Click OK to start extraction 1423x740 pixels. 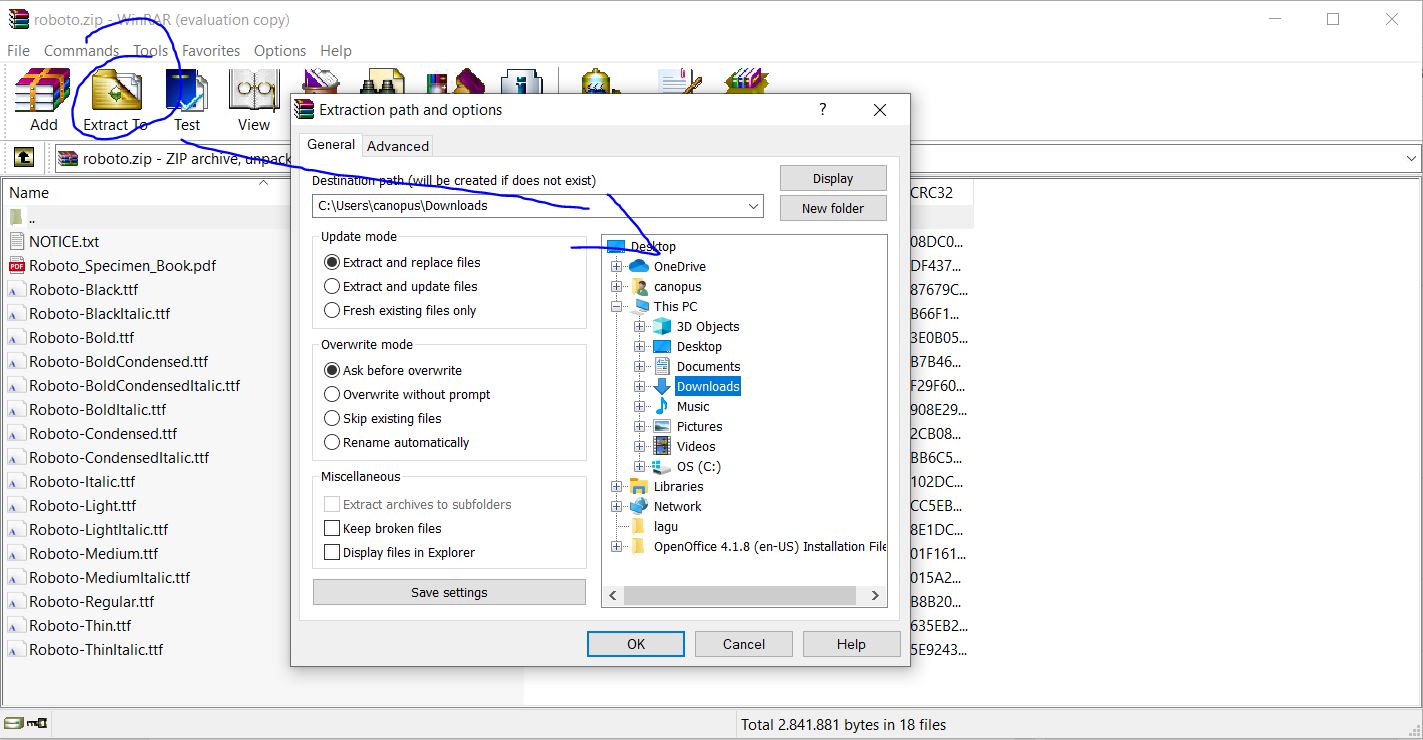point(636,644)
